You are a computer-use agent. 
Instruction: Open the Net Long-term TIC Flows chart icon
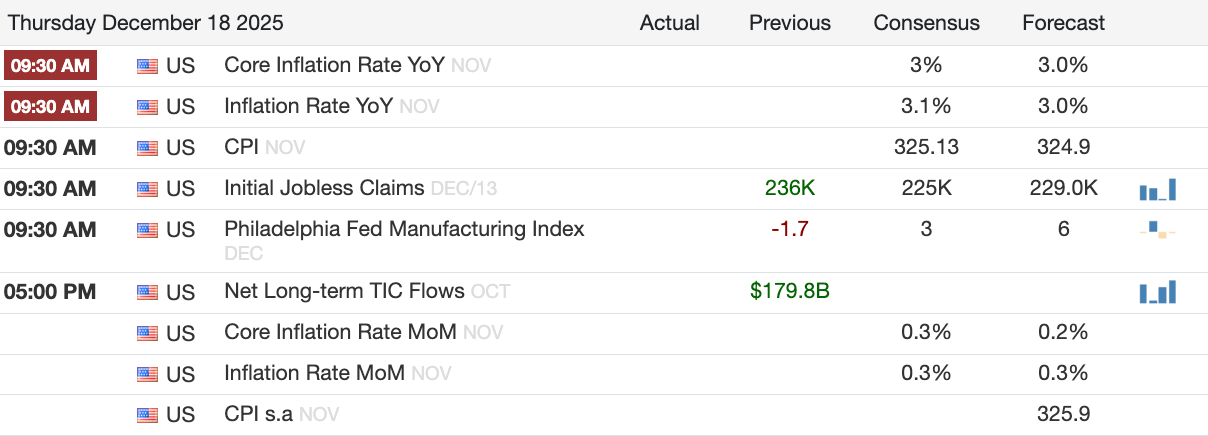[x=1157, y=292]
